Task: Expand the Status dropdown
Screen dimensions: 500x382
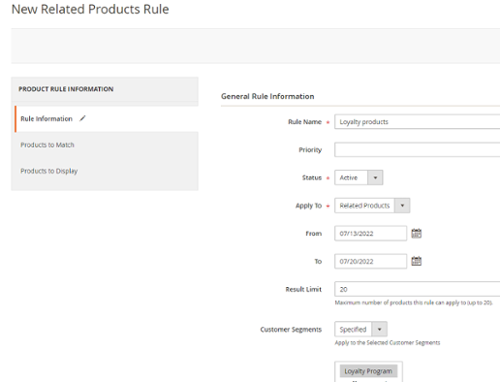Action: click(359, 178)
